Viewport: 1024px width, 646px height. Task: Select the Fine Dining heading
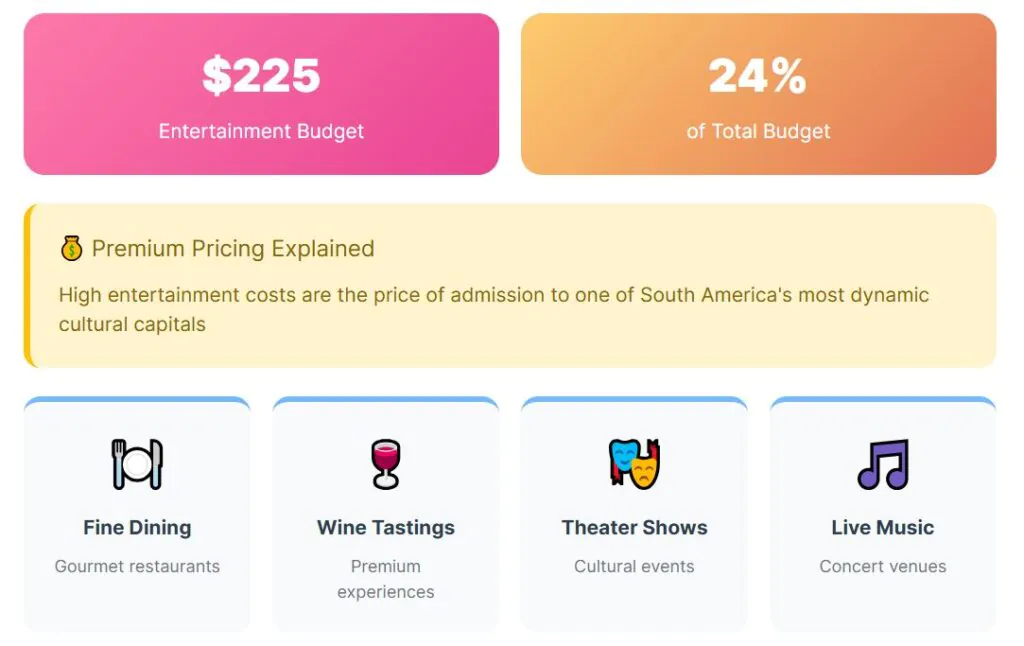137,527
